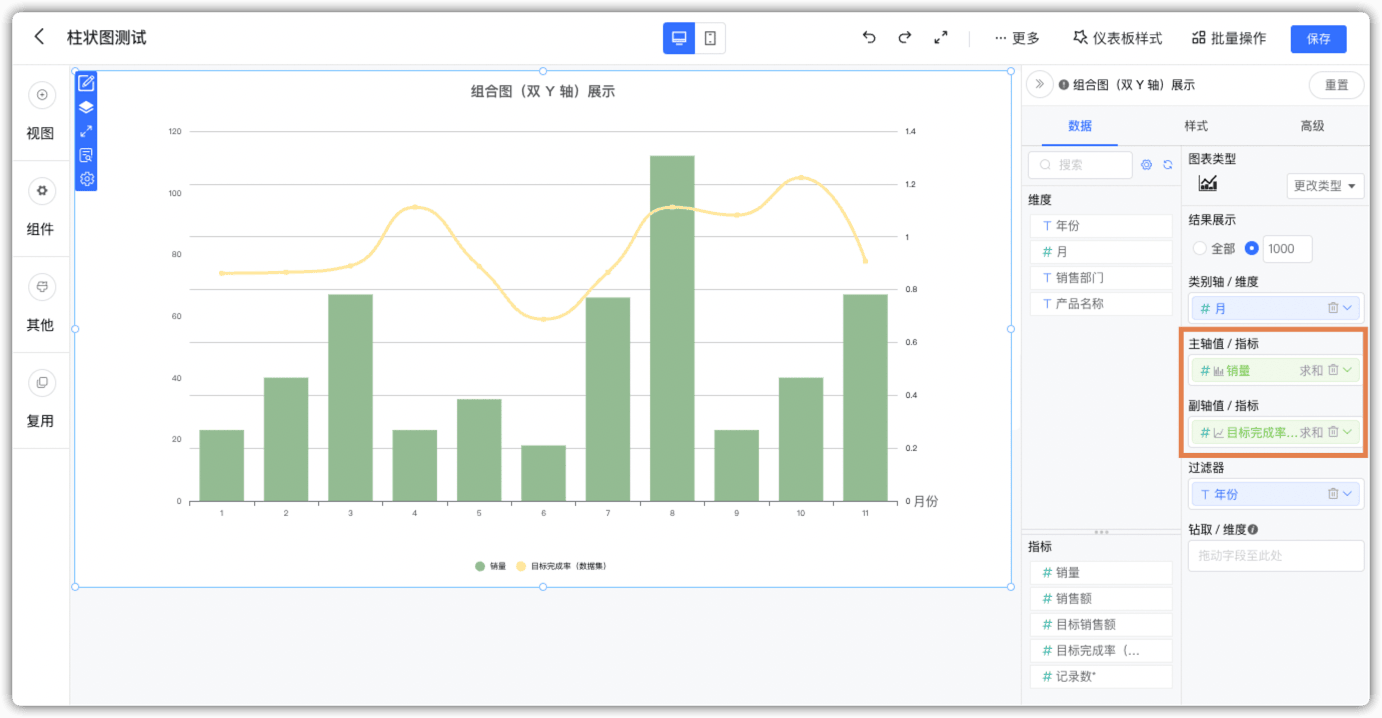Click the chart settings gear icon

pos(86,179)
